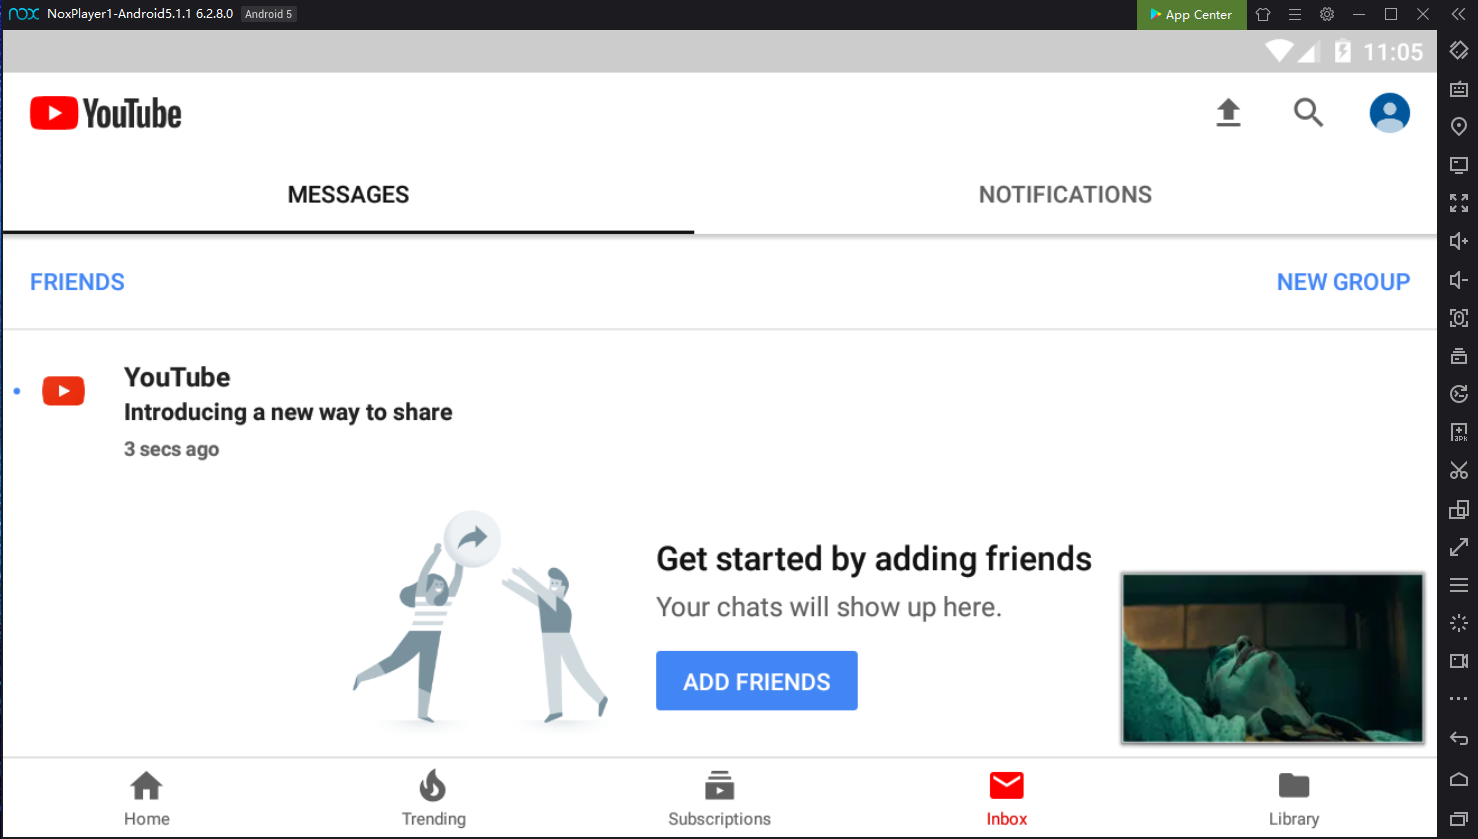This screenshot has height=839, width=1478.
Task: Tap the YouTube logo in header
Action: (106, 113)
